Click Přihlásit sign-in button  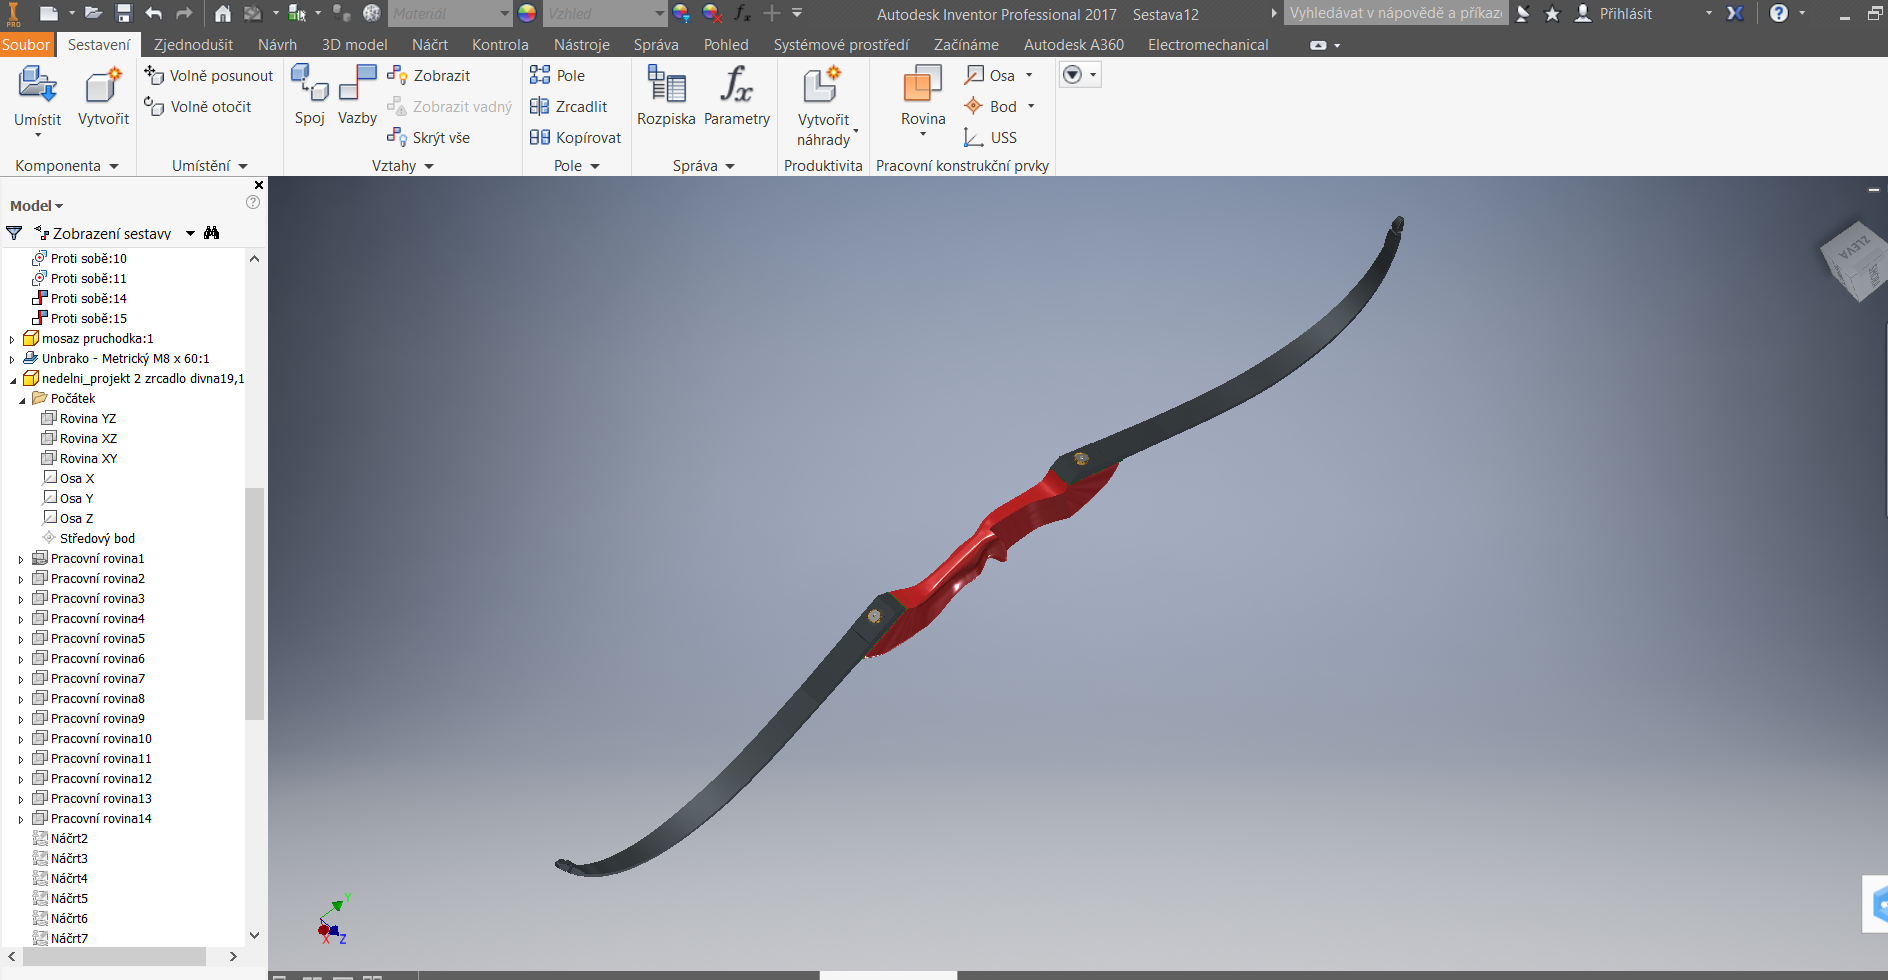pyautogui.click(x=1625, y=14)
